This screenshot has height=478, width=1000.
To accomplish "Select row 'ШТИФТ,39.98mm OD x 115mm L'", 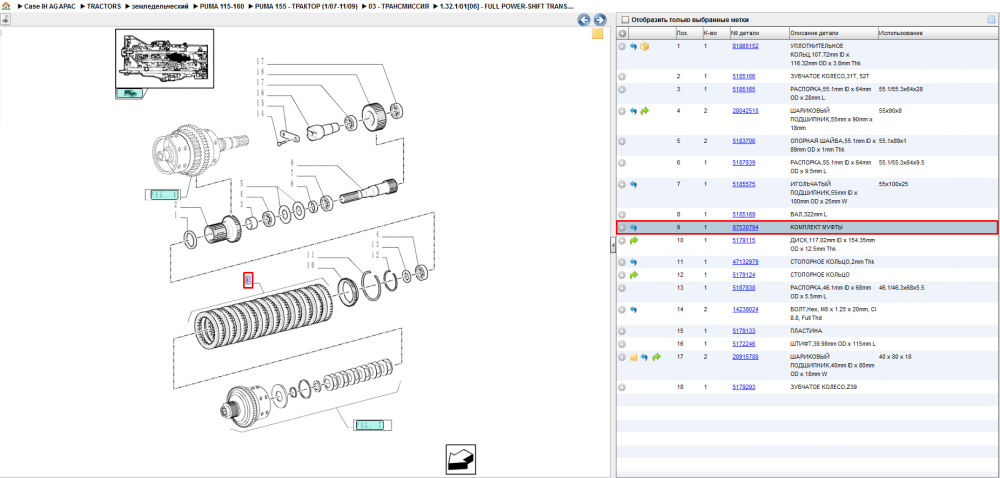I will 807,344.
